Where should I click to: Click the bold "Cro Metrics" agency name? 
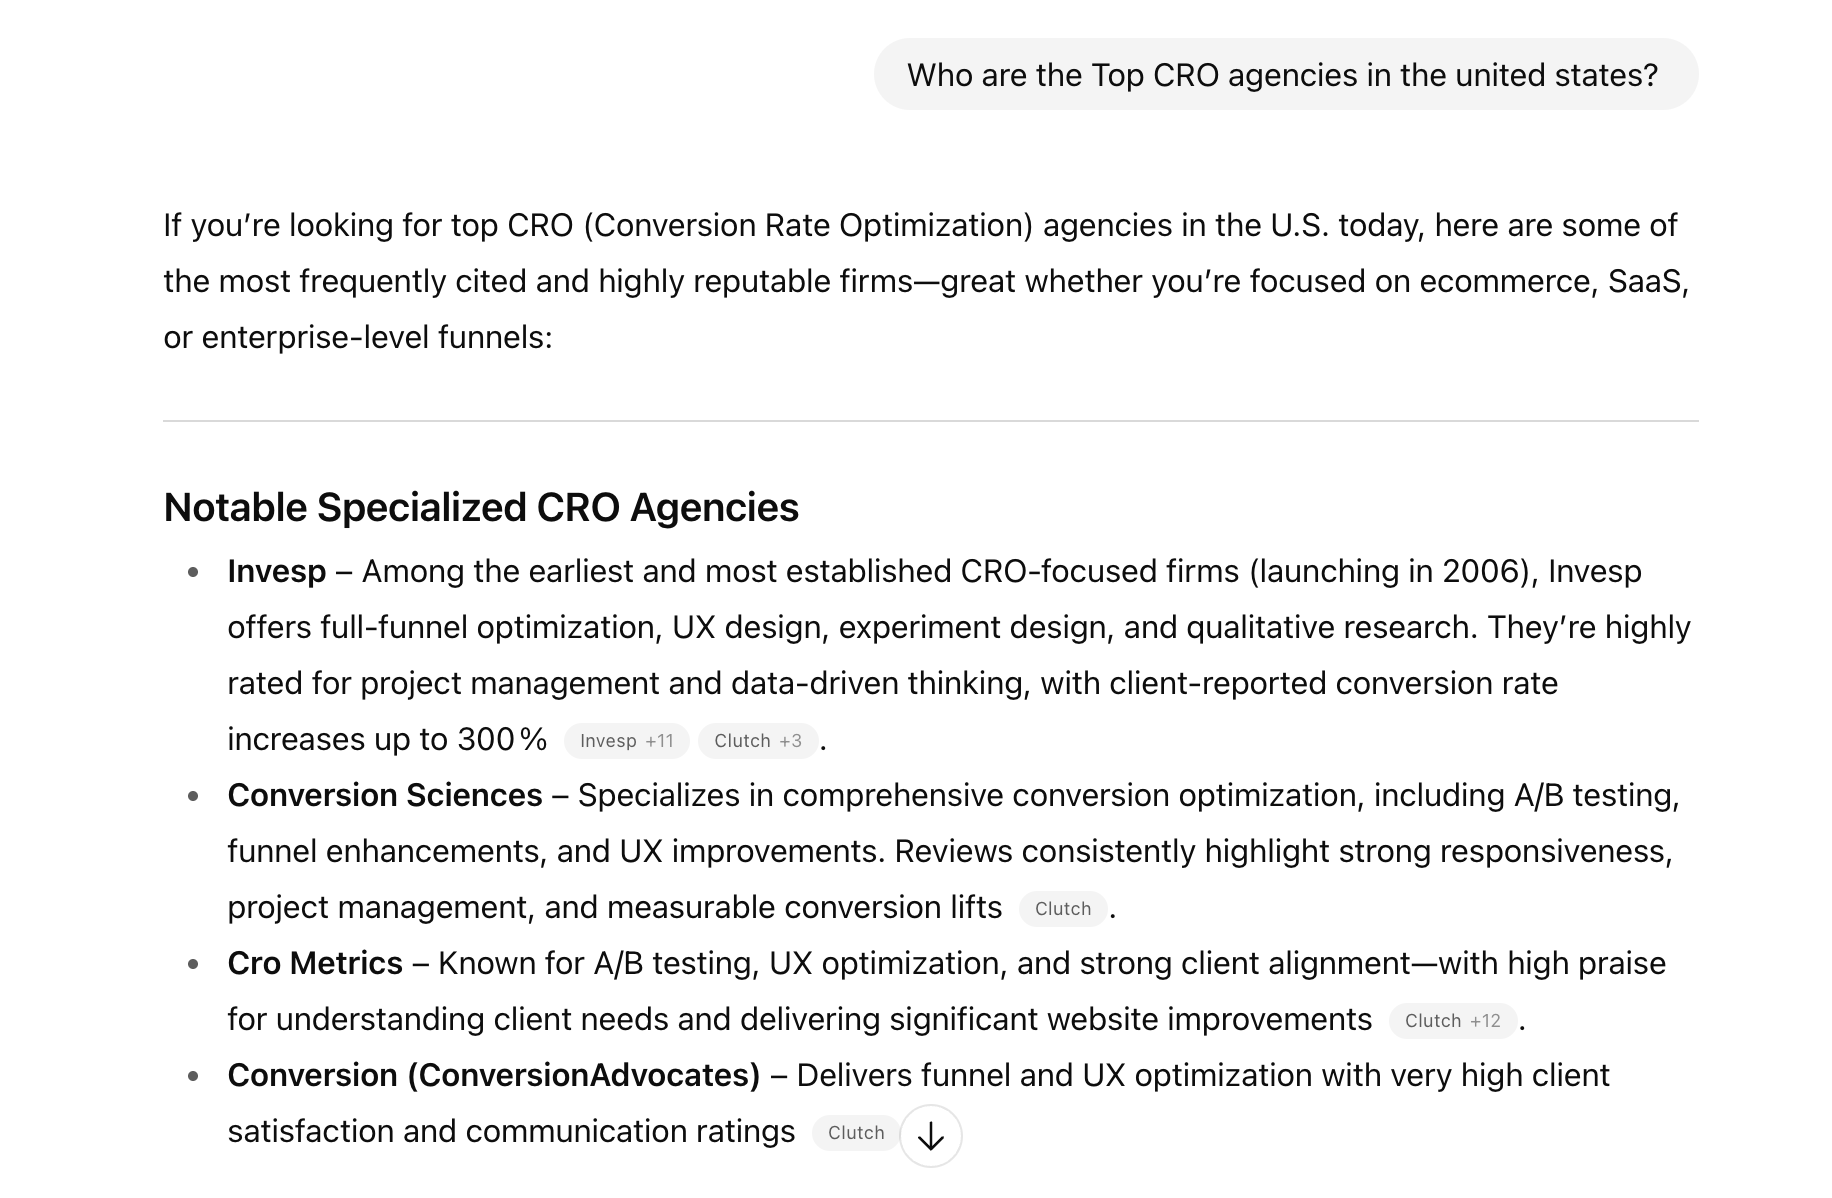(x=315, y=963)
